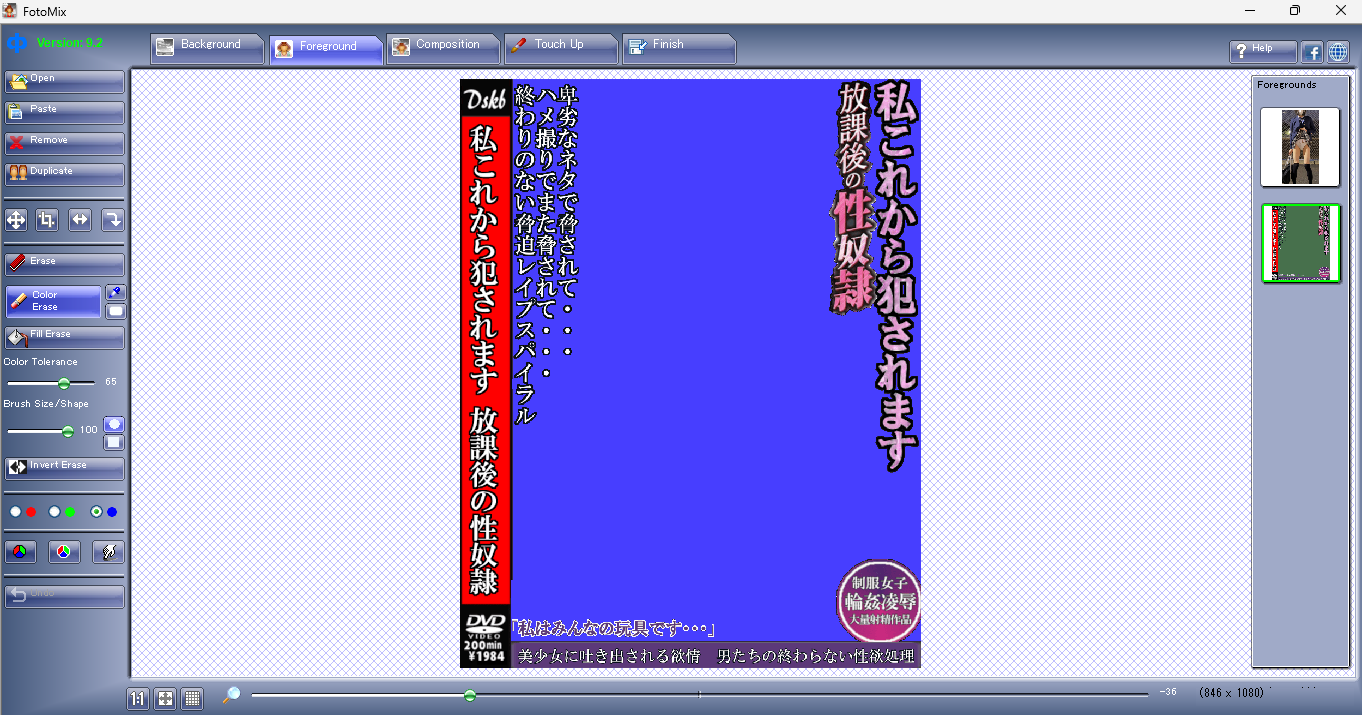Viewport: 1362px width, 715px height.
Task: Click the horizontal Flip icon
Action: click(x=80, y=220)
